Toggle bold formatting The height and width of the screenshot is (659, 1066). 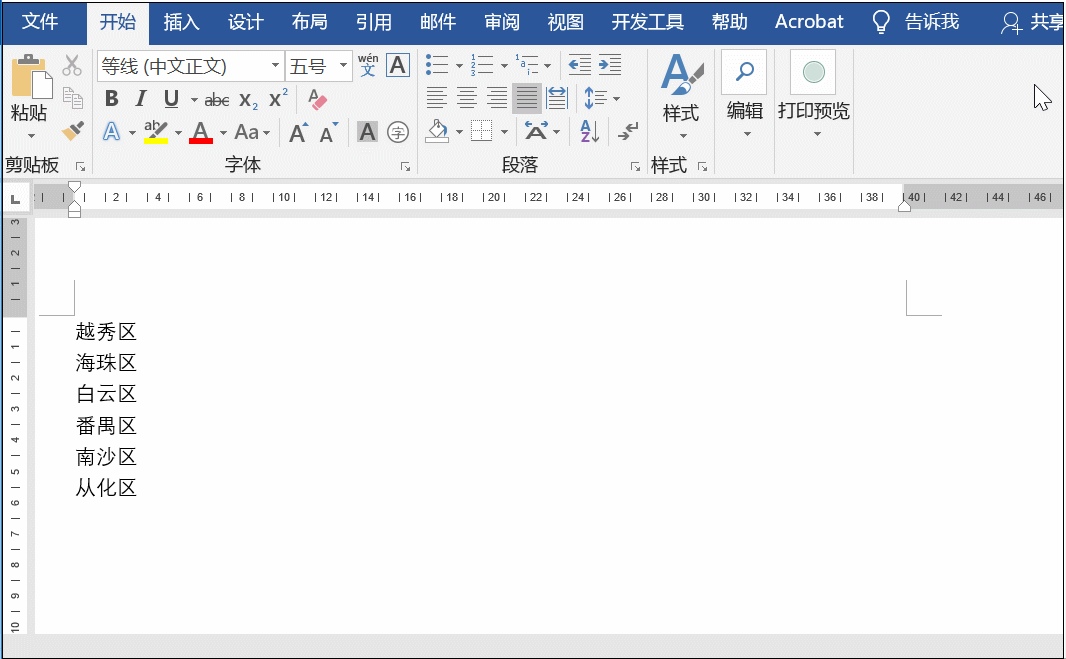point(111,99)
